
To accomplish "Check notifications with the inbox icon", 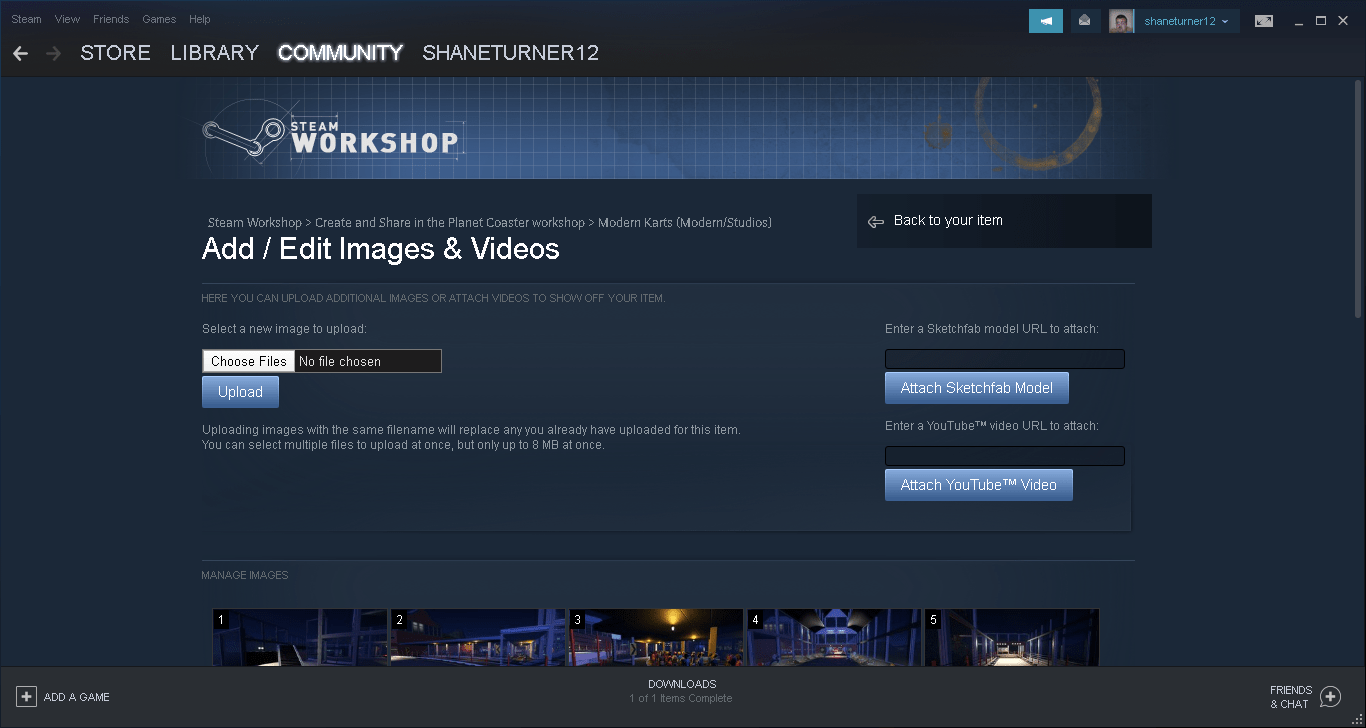I will point(1085,20).
